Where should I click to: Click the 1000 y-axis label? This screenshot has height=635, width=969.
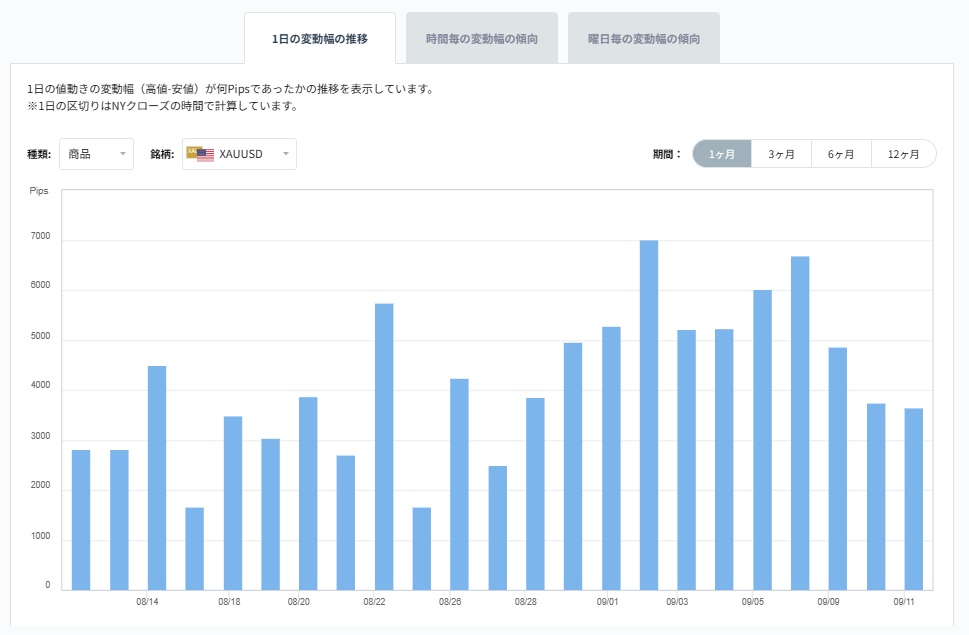(x=40, y=536)
